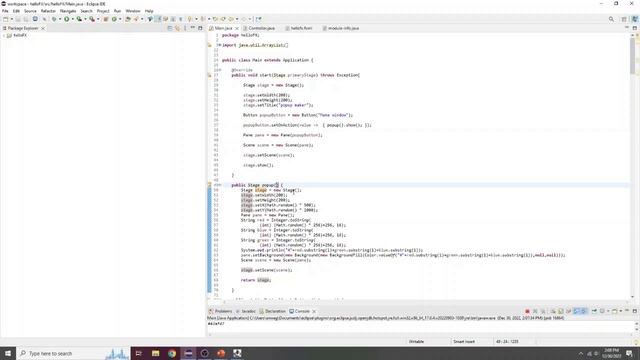
Task: Click the taskbar search box
Action: pyautogui.click(x=73, y=353)
